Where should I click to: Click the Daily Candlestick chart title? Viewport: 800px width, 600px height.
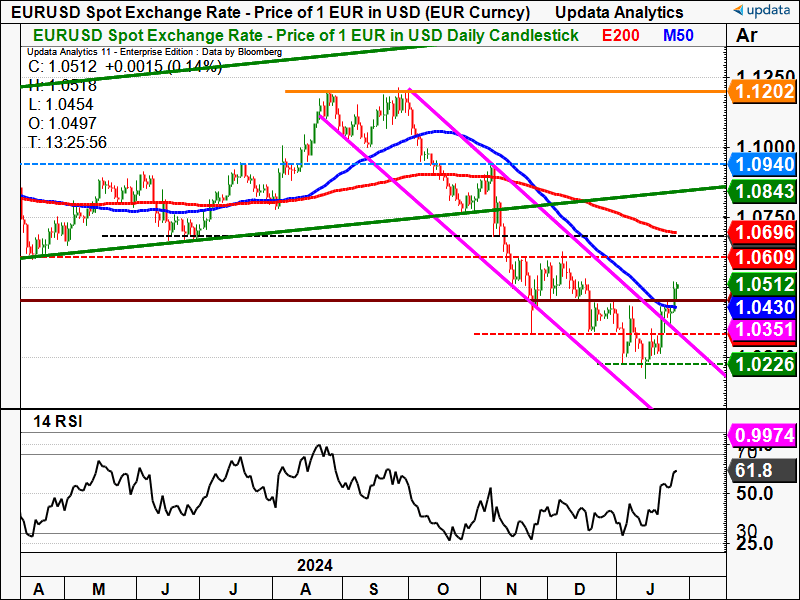click(306, 35)
